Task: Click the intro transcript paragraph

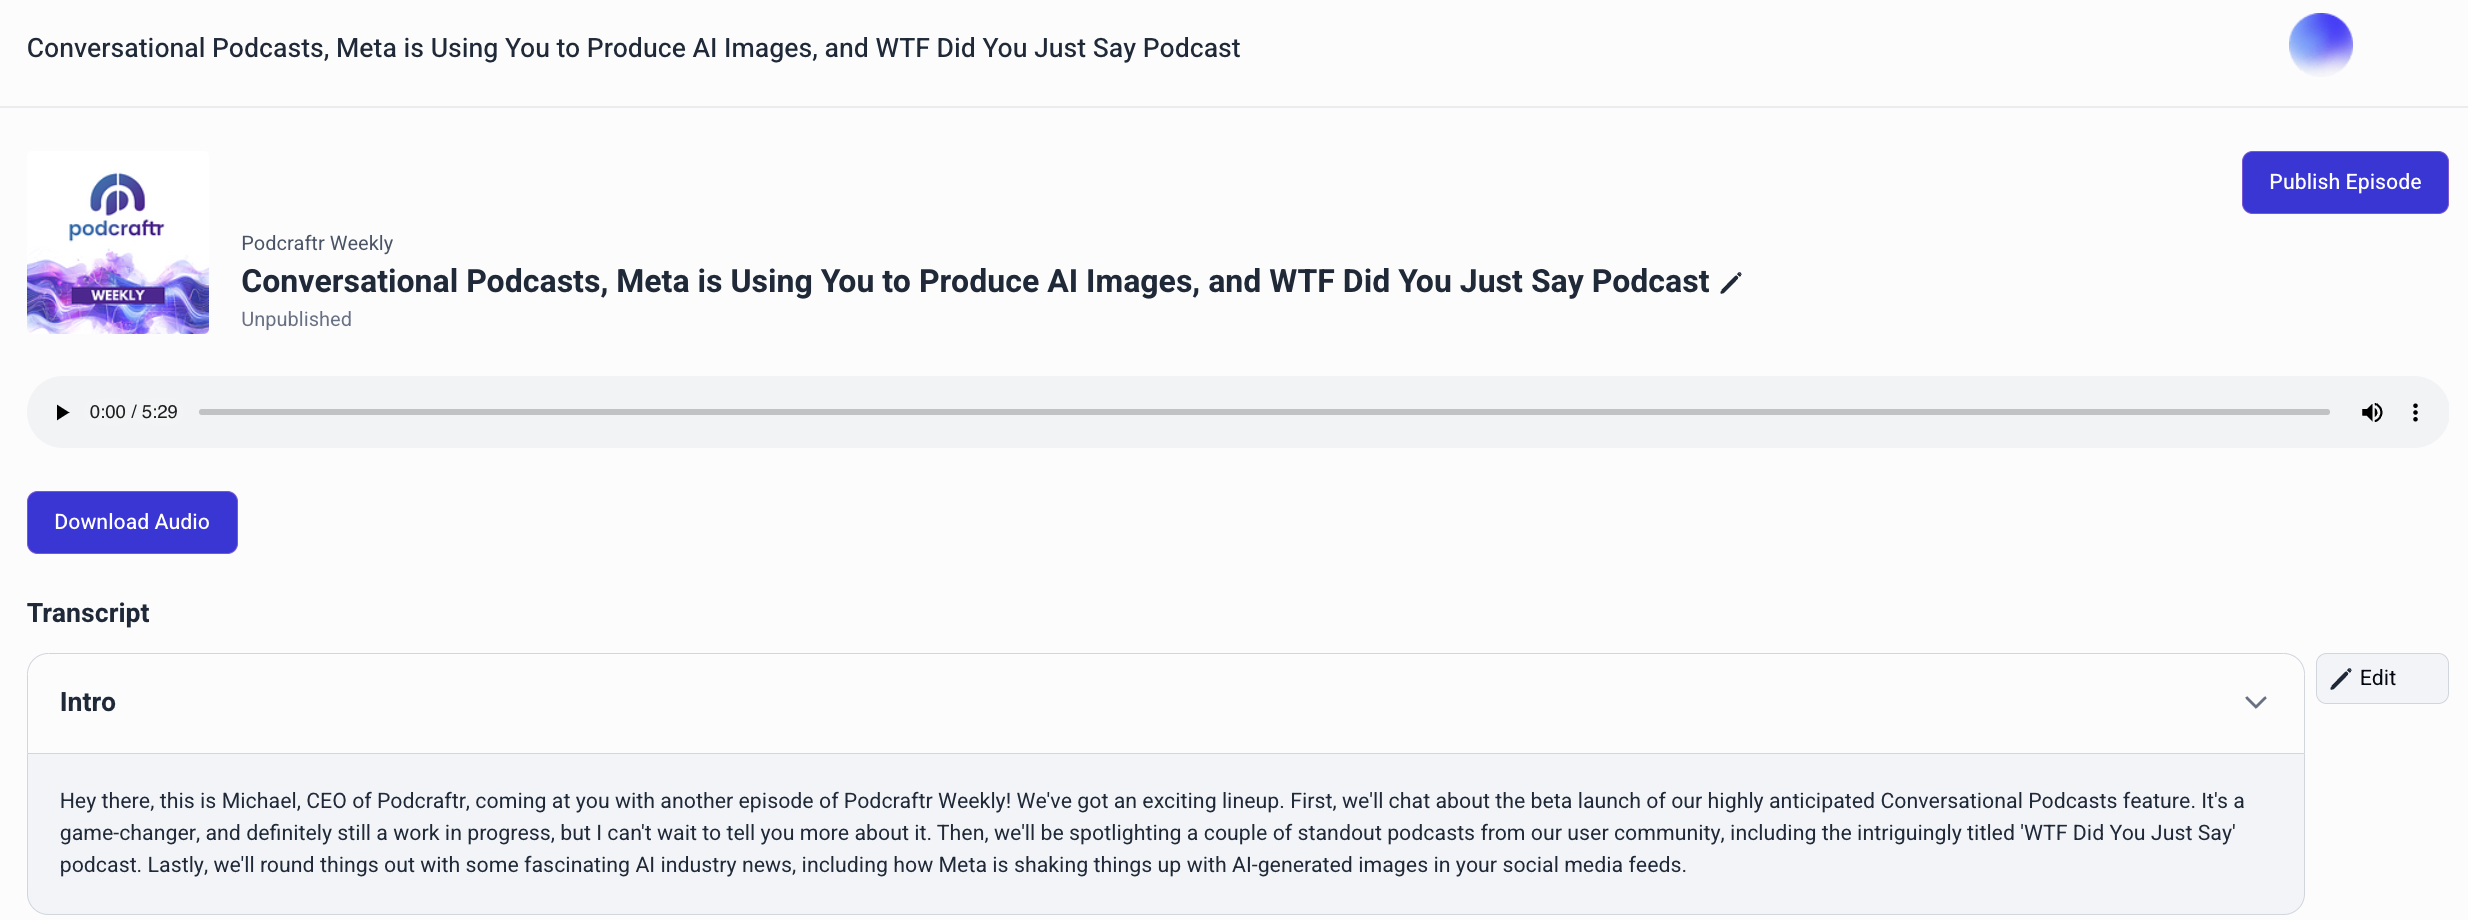Action: [1152, 833]
